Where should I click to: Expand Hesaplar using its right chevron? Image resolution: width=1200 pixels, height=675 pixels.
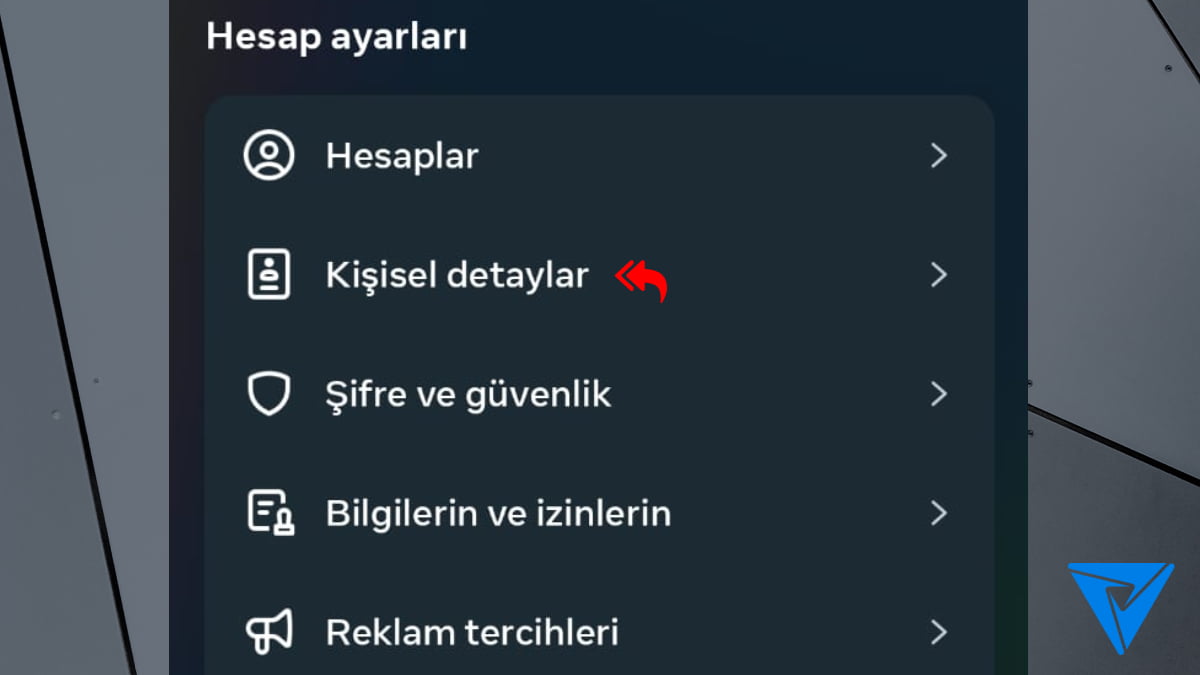click(938, 156)
